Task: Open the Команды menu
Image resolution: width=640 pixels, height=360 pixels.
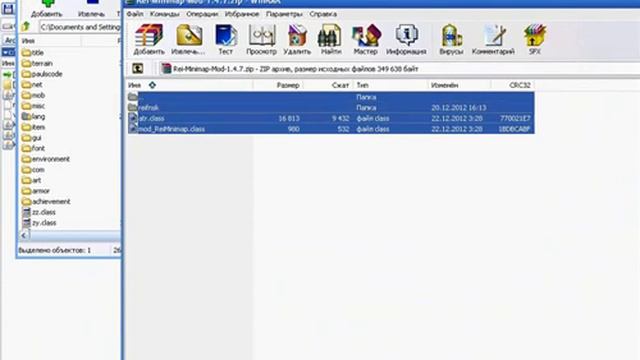Action: point(164,14)
